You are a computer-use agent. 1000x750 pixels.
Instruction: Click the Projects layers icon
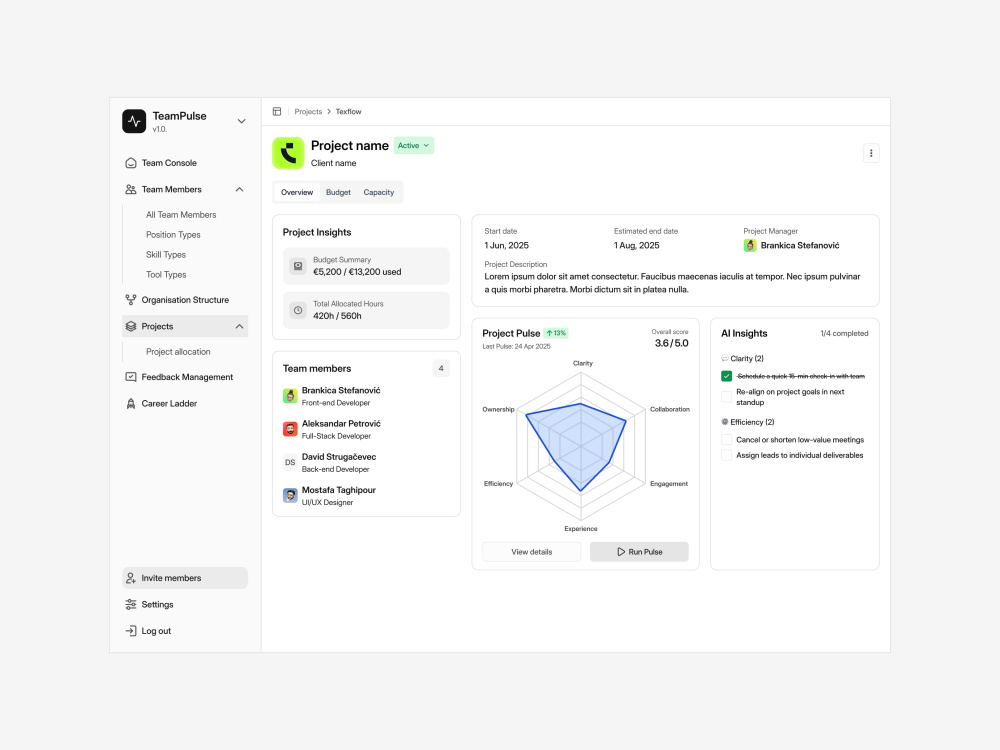(131, 327)
